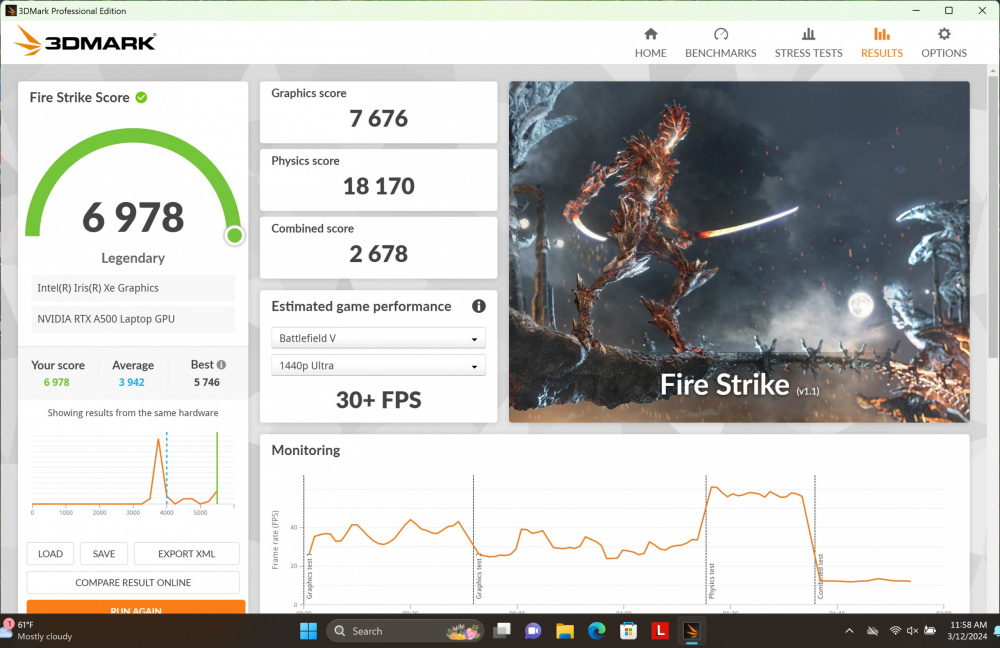
Task: Click the SAVE button
Action: pyautogui.click(x=104, y=554)
